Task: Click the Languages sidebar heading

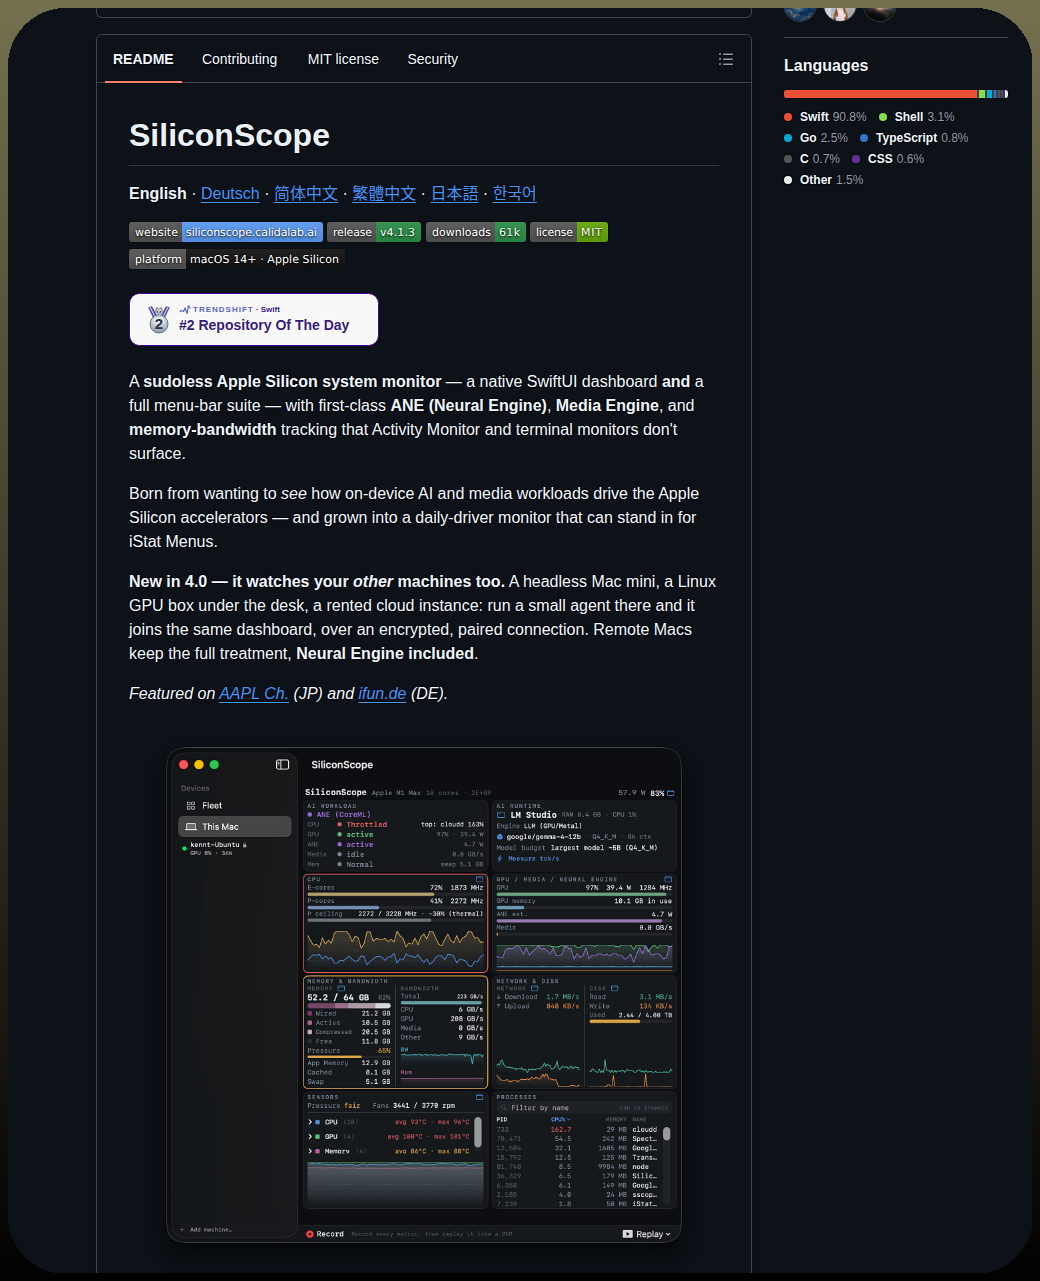Action: point(826,65)
